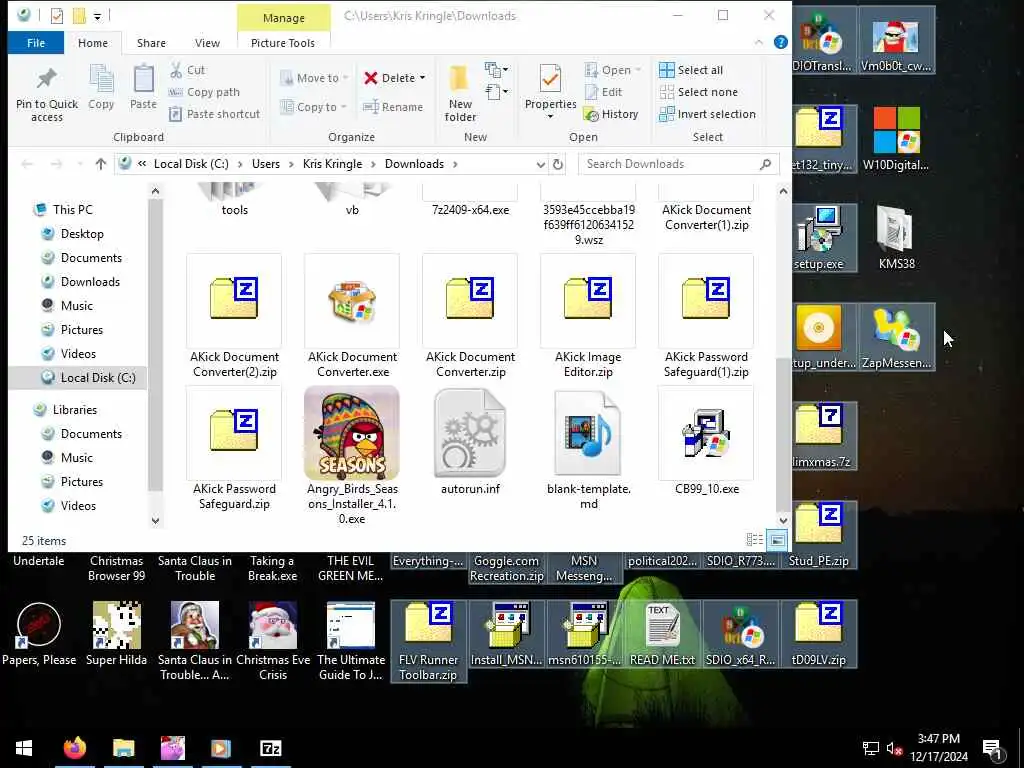This screenshot has width=1024, height=768.
Task: Switch to View ribbon tab
Action: pos(207,43)
